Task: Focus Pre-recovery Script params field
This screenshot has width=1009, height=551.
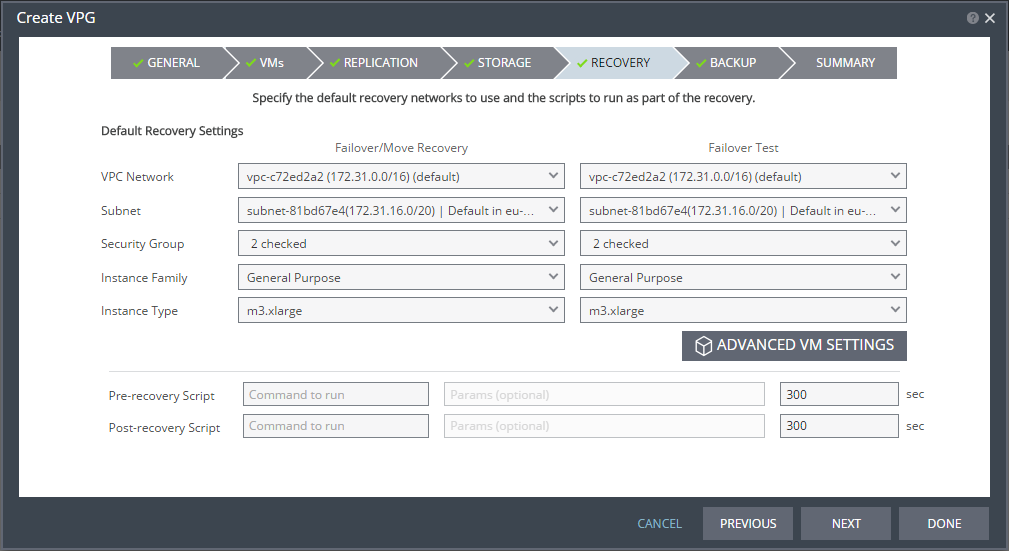Action: tap(604, 395)
